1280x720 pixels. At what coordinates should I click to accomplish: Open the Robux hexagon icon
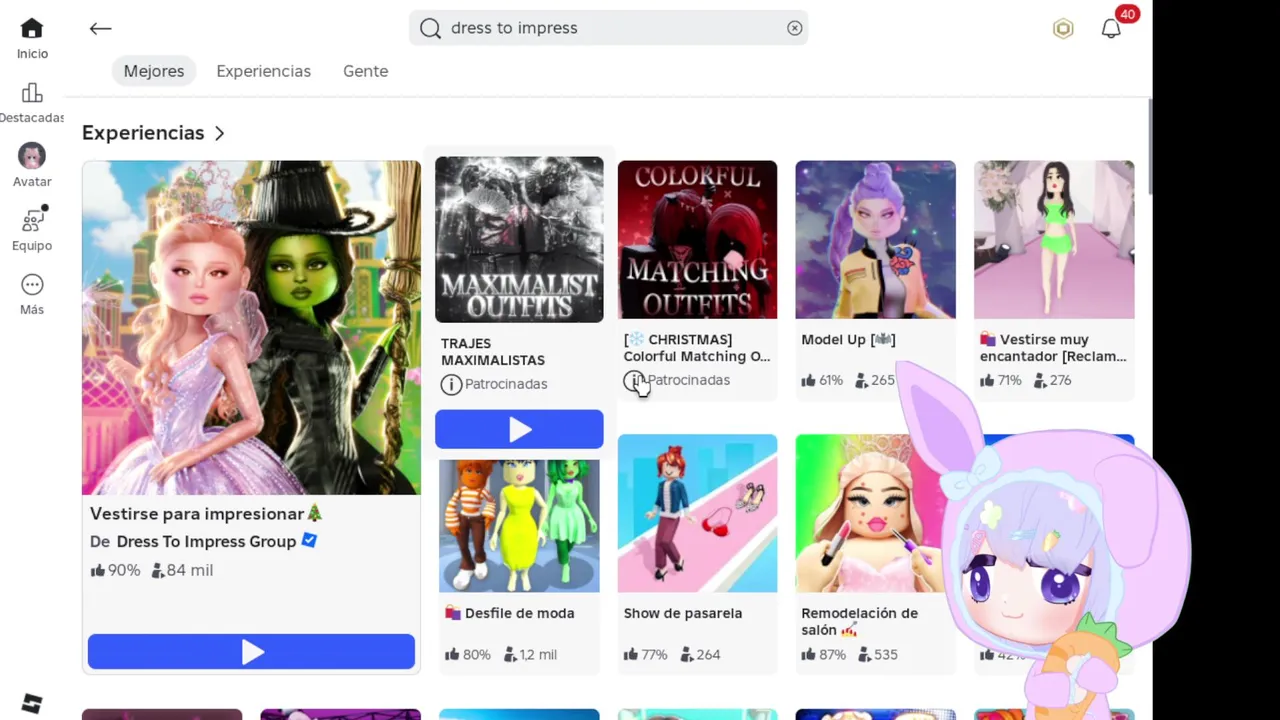click(x=1063, y=29)
